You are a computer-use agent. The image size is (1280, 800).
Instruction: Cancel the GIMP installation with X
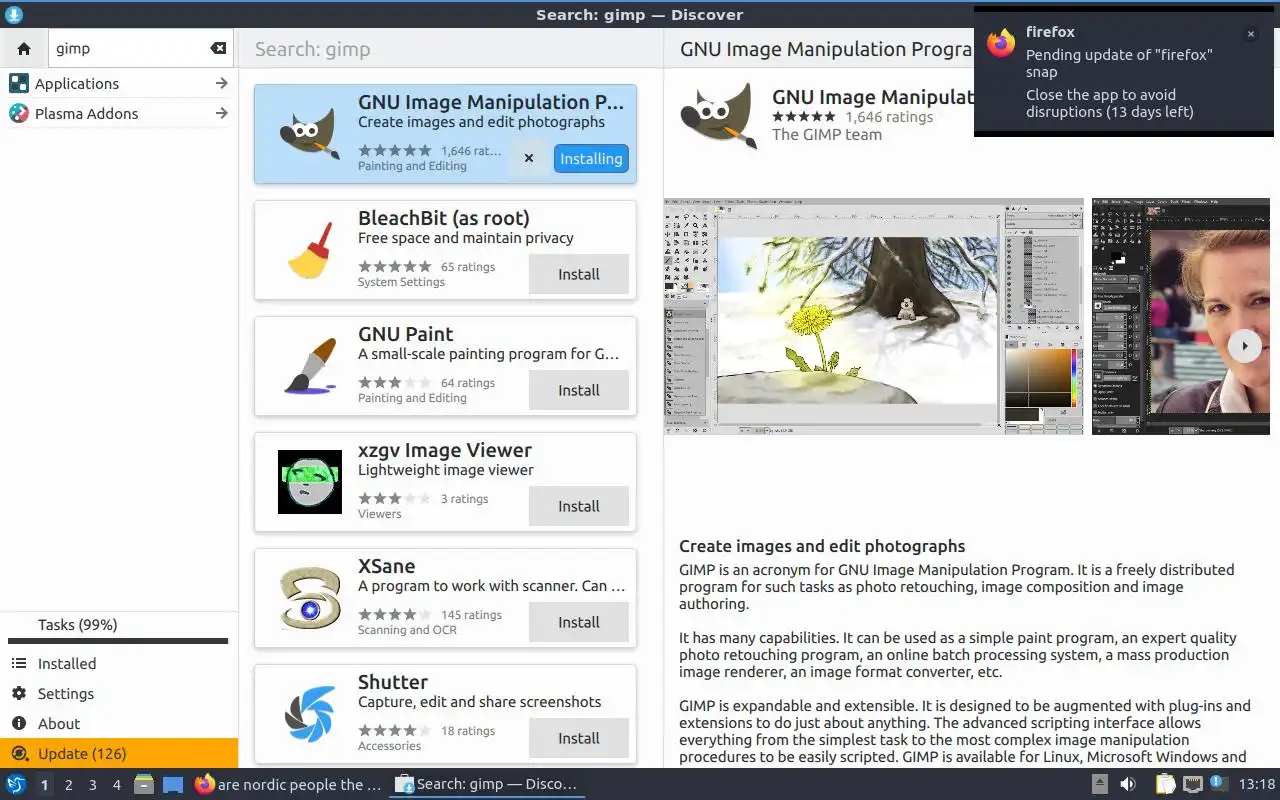(529, 158)
